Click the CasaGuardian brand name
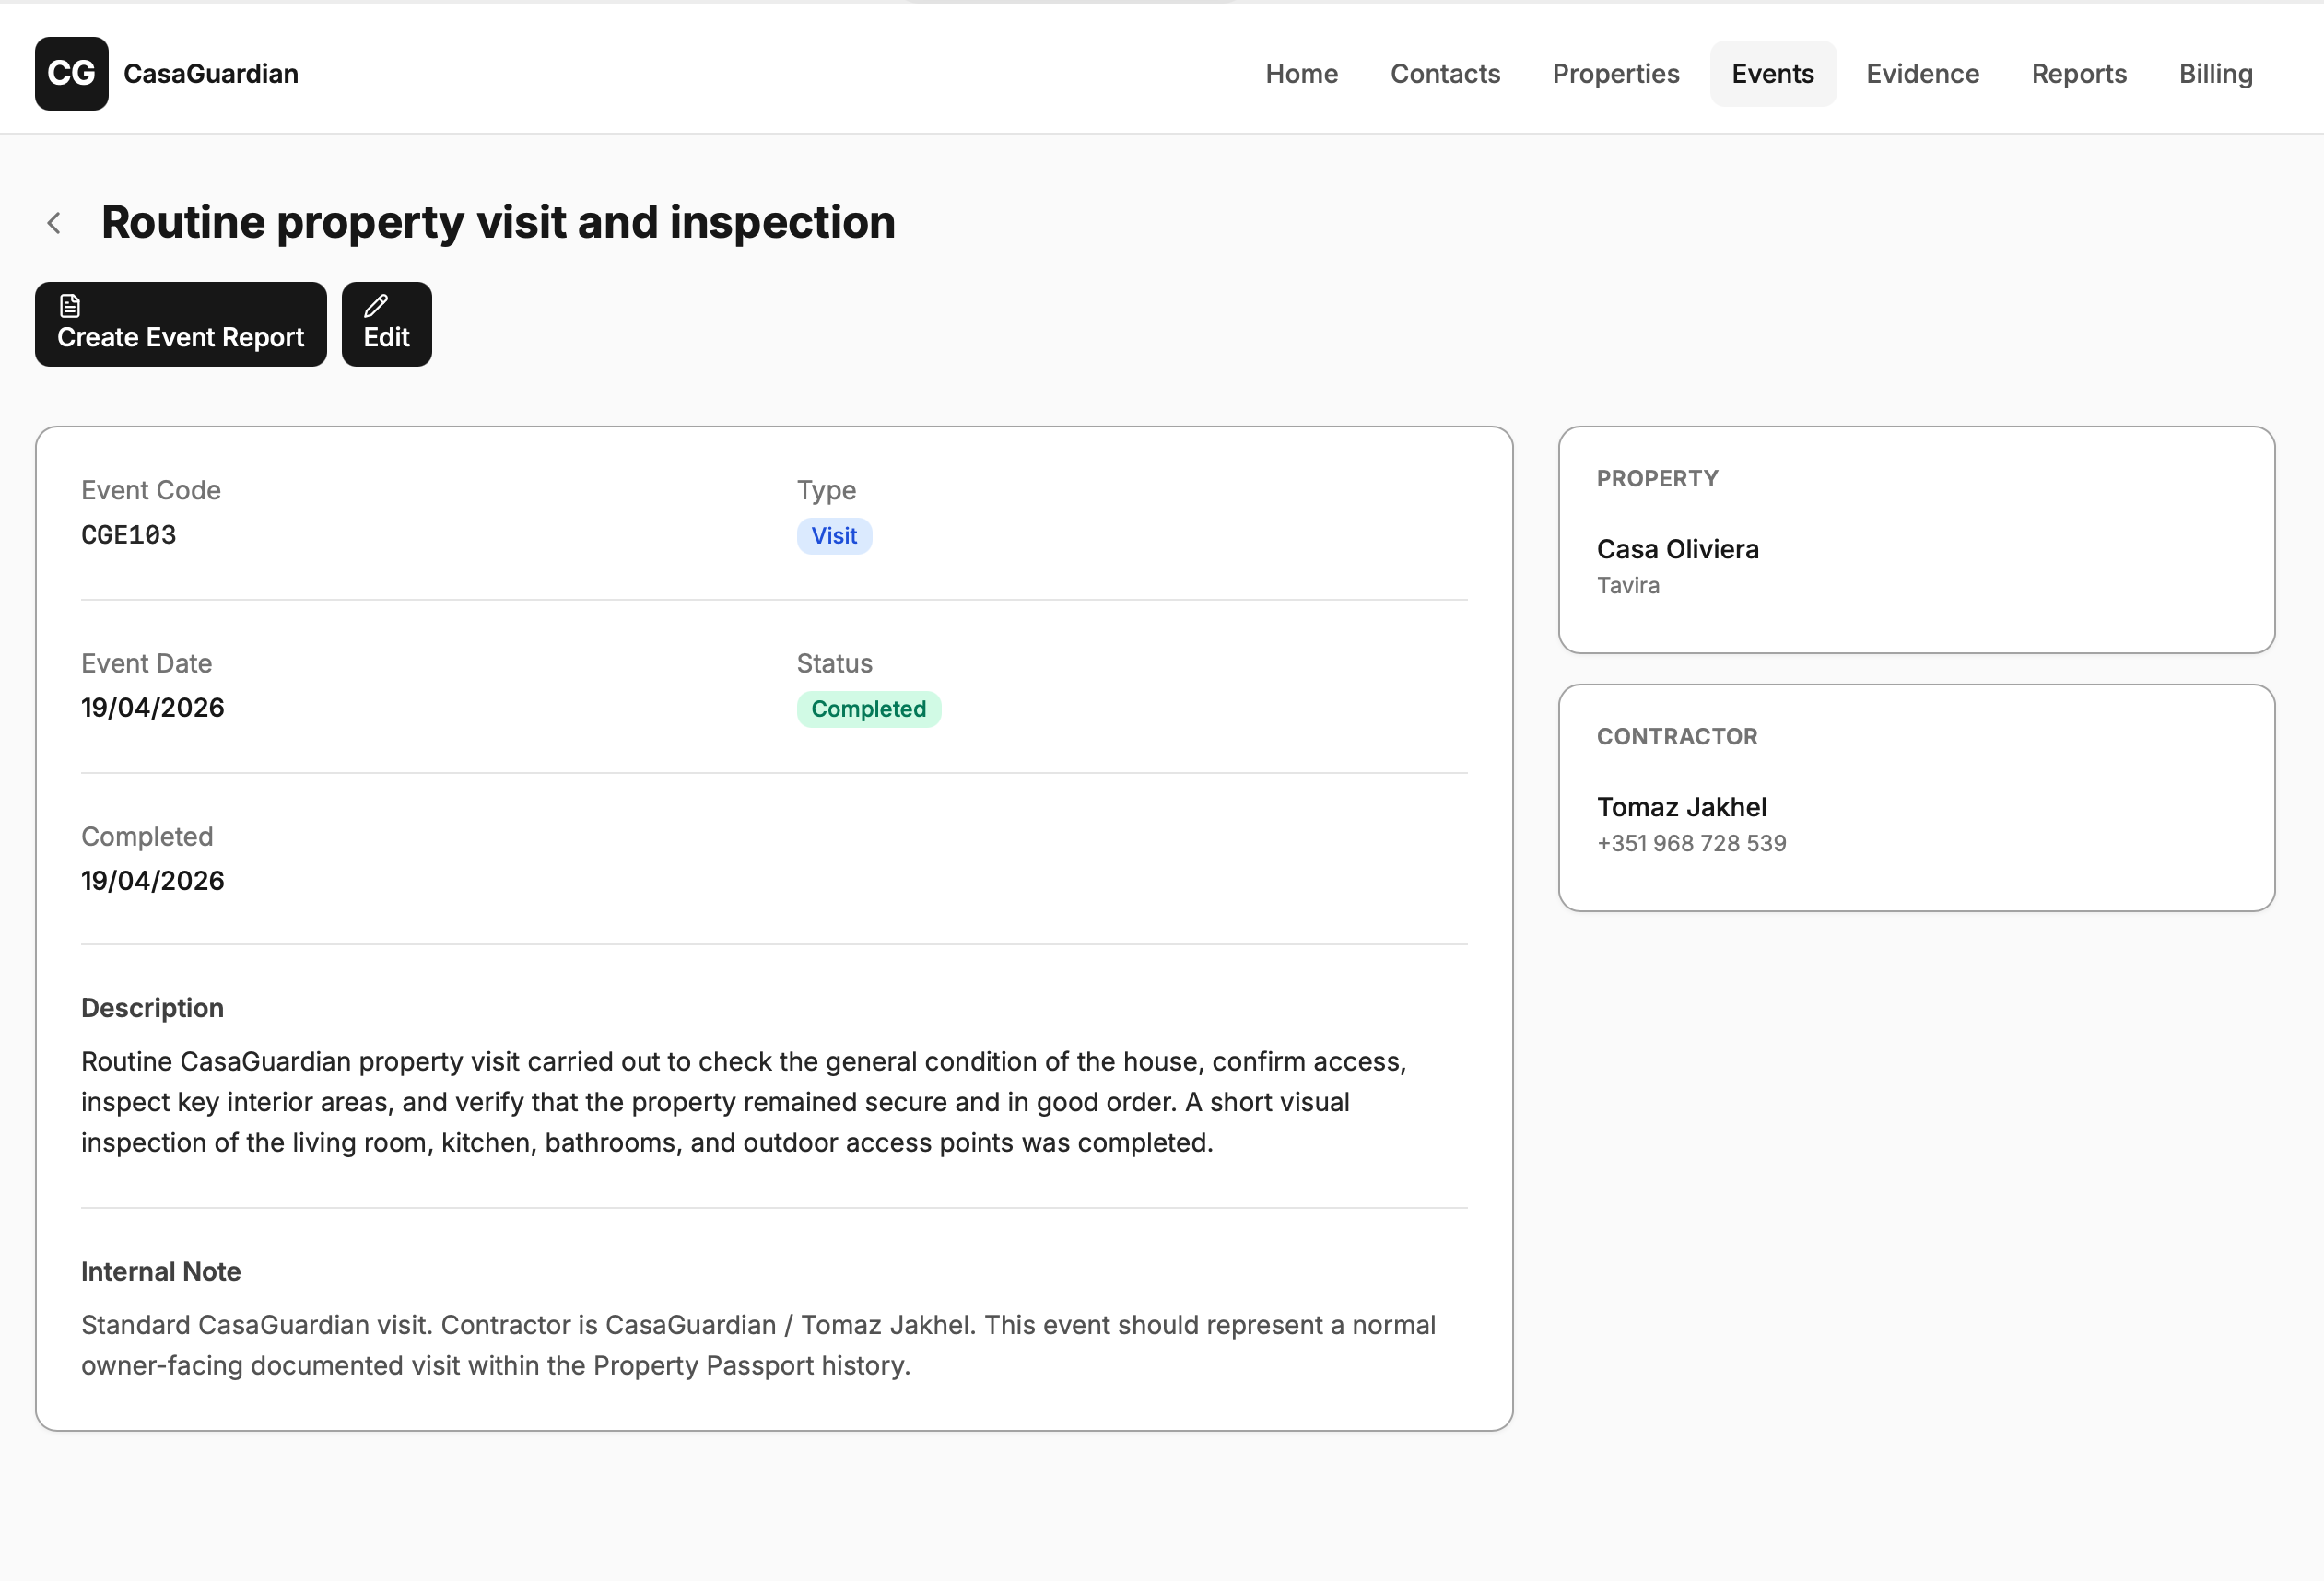Image resolution: width=2324 pixels, height=1581 pixels. click(211, 73)
